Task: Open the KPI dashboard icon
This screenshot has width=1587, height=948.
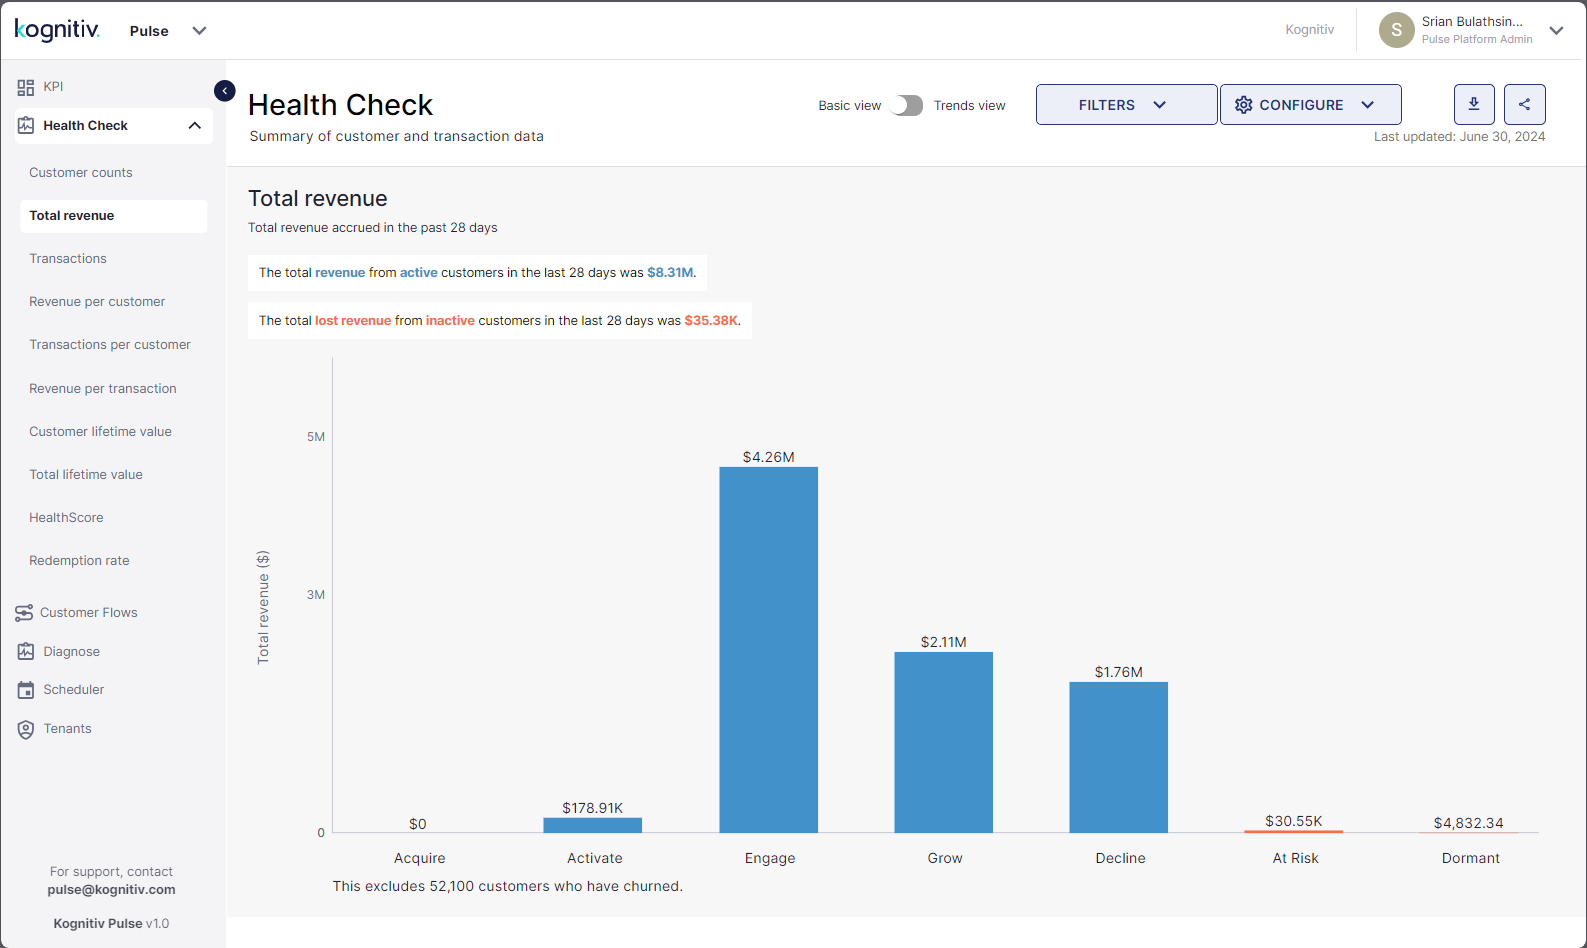Action: click(26, 87)
